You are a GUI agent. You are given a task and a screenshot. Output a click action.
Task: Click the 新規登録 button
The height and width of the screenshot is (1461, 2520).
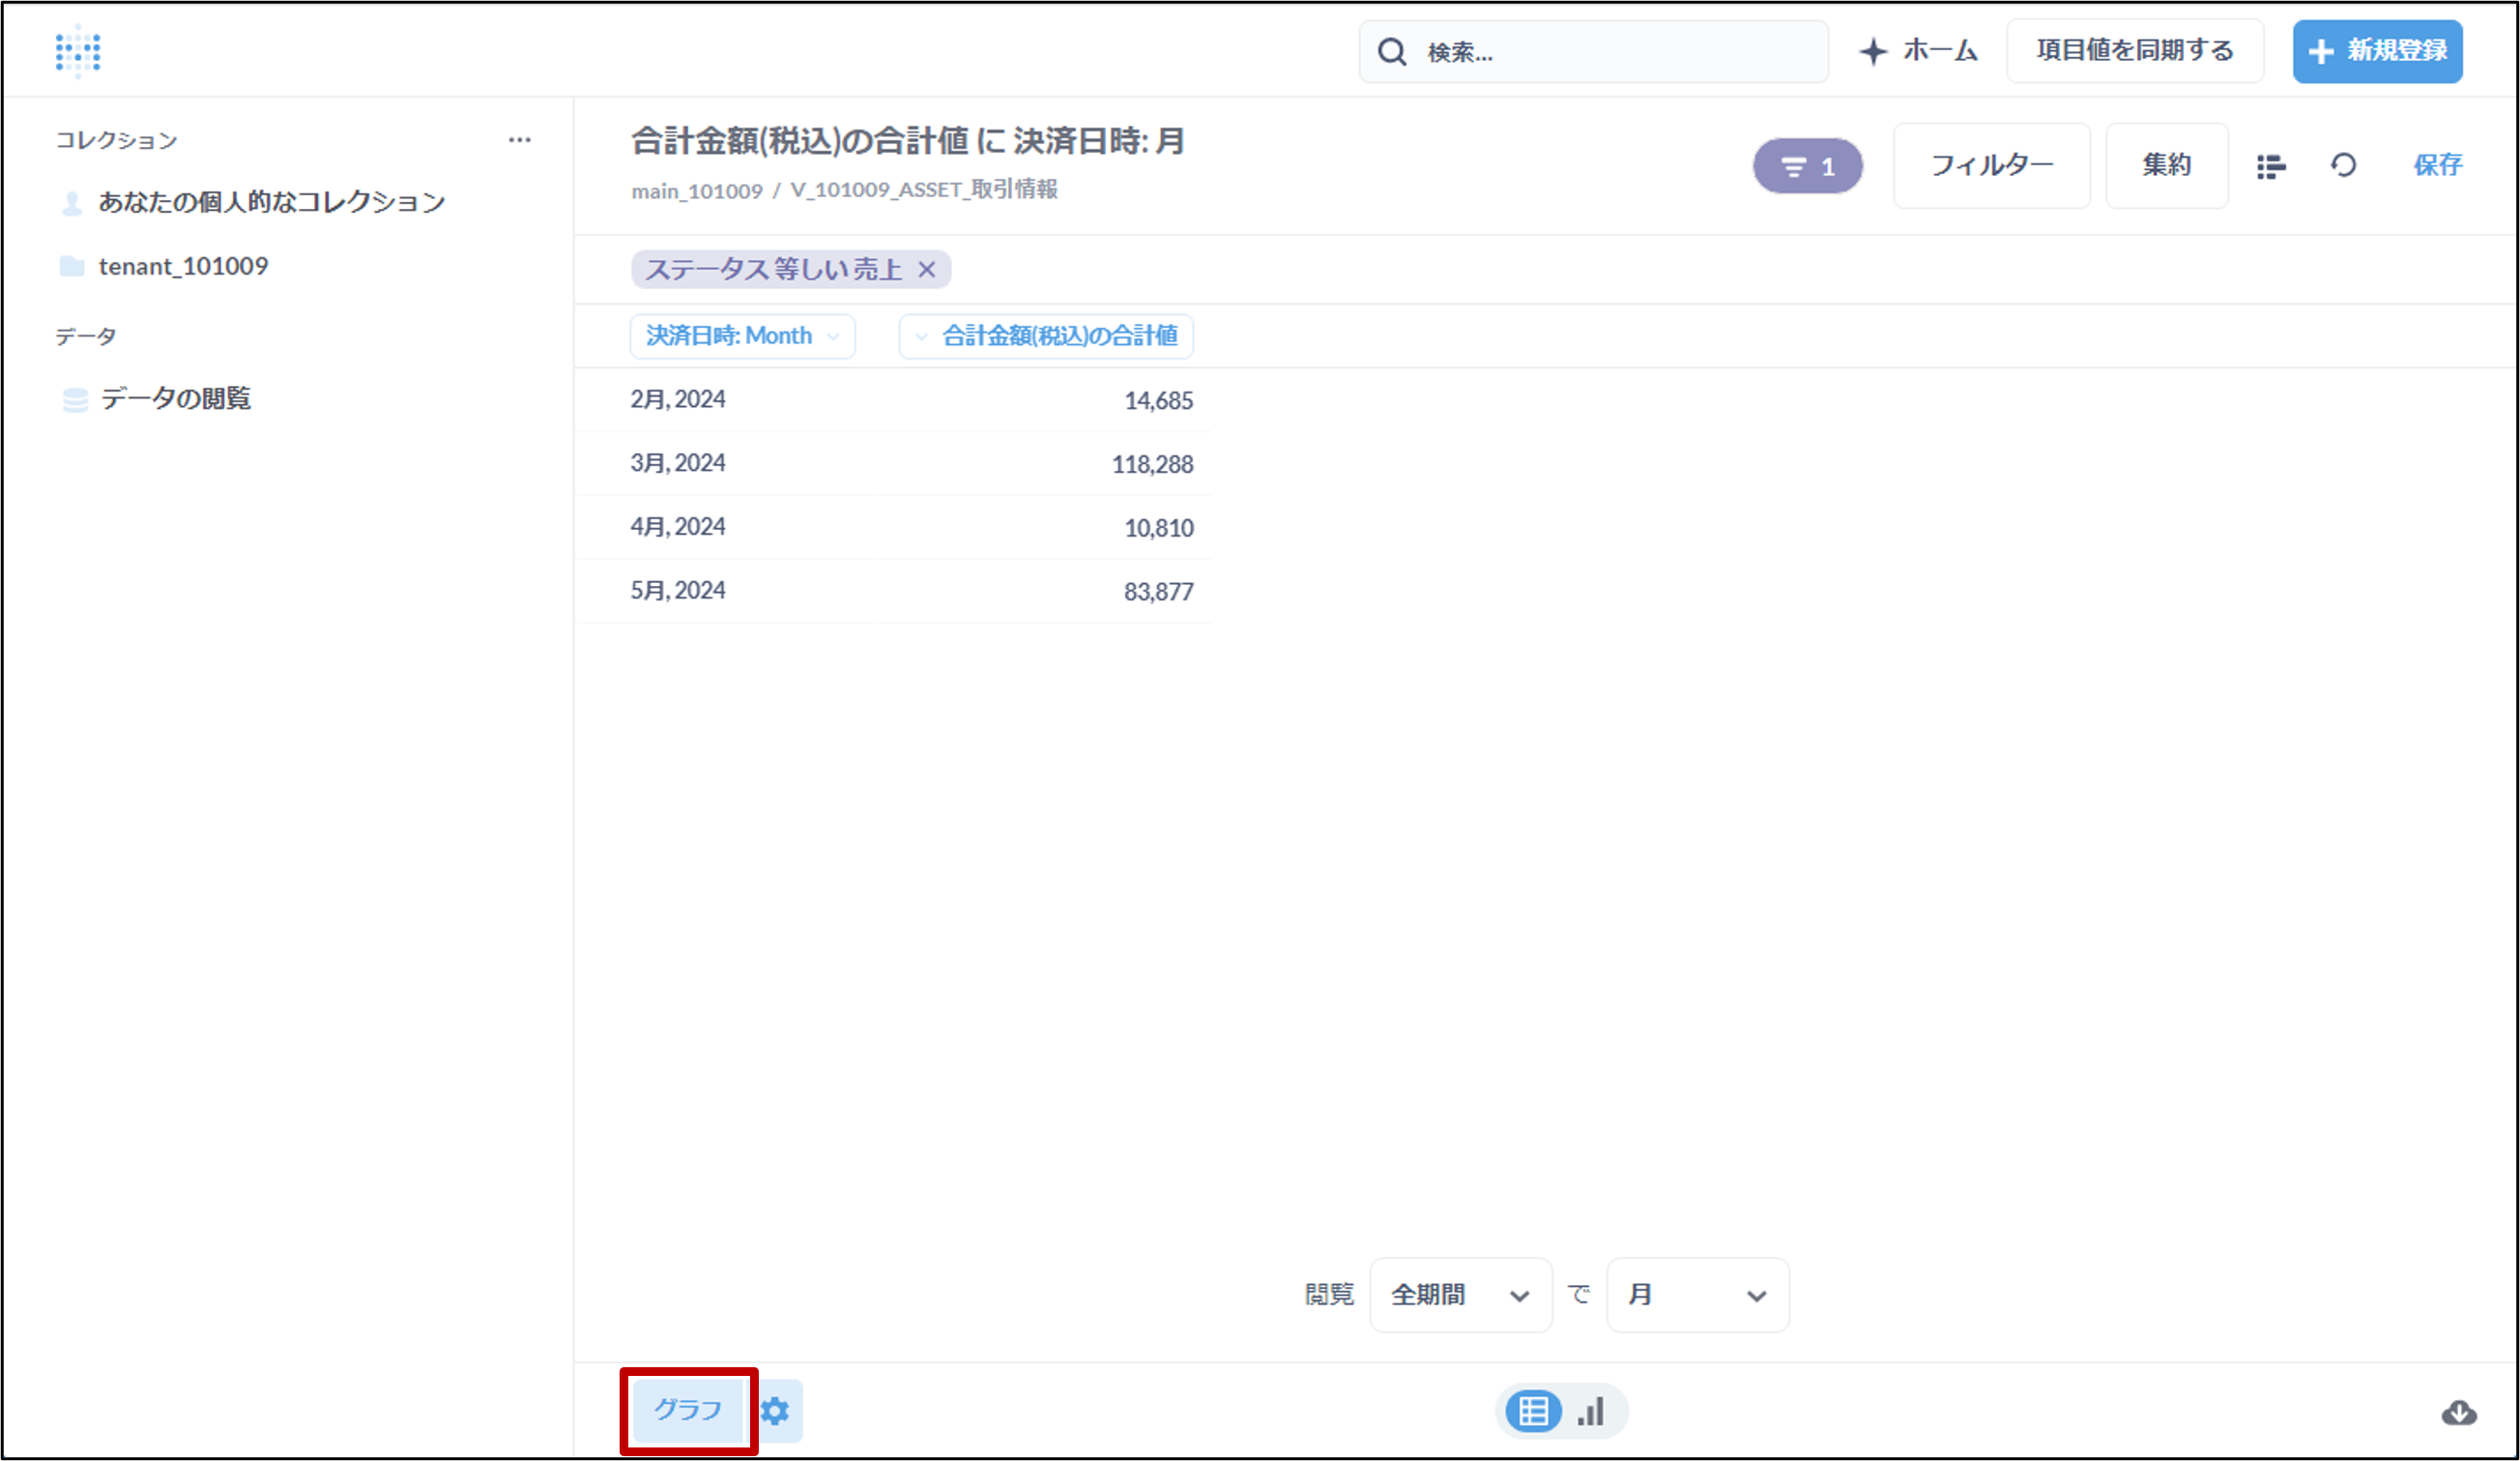click(x=2377, y=51)
